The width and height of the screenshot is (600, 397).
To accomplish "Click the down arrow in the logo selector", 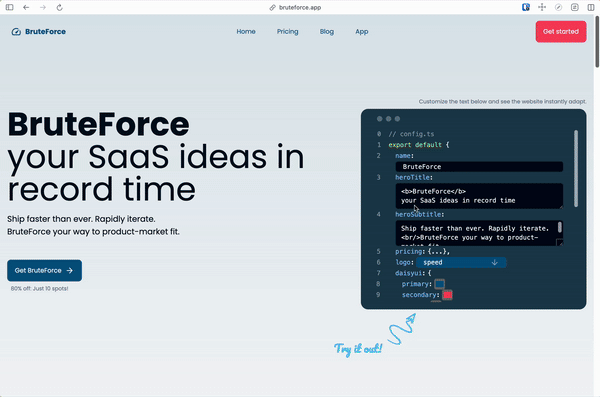I will tap(494, 262).
